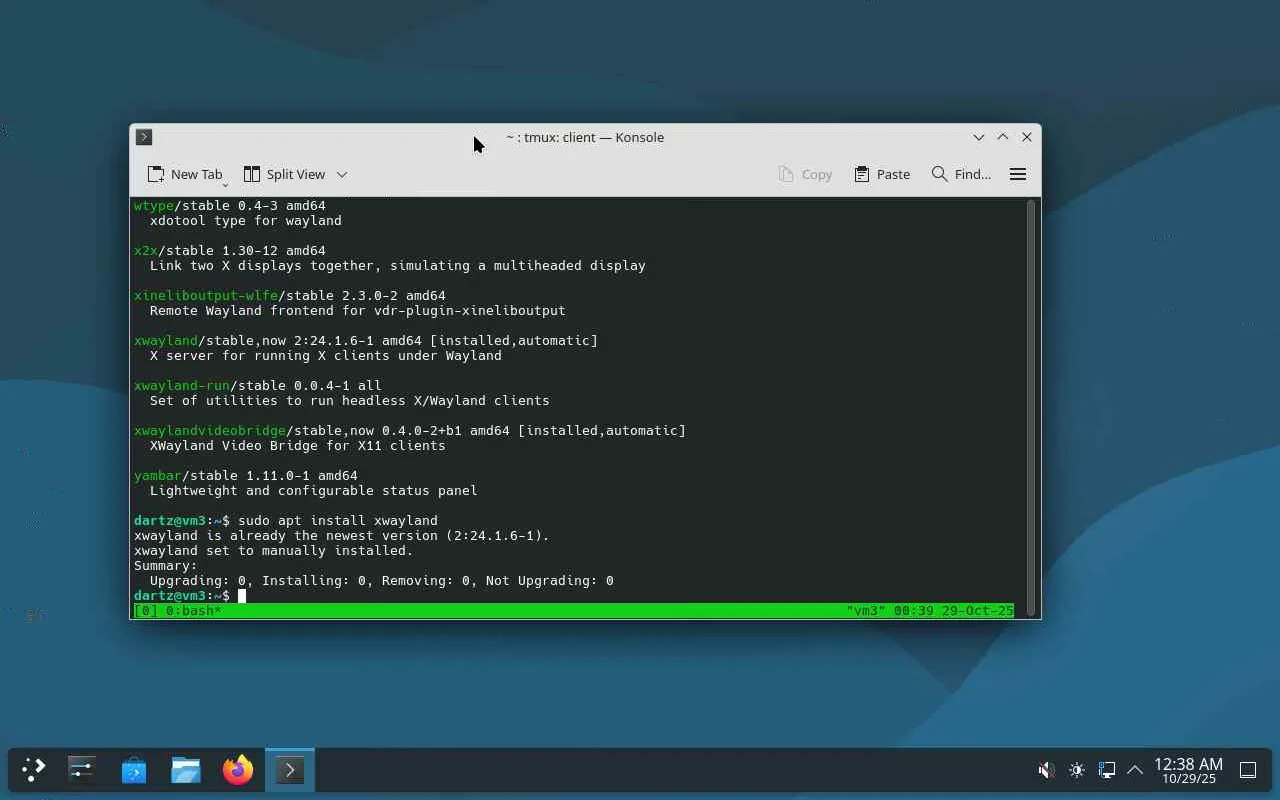Image resolution: width=1280 pixels, height=800 pixels.
Task: Click the Split View button
Action: coord(285,174)
